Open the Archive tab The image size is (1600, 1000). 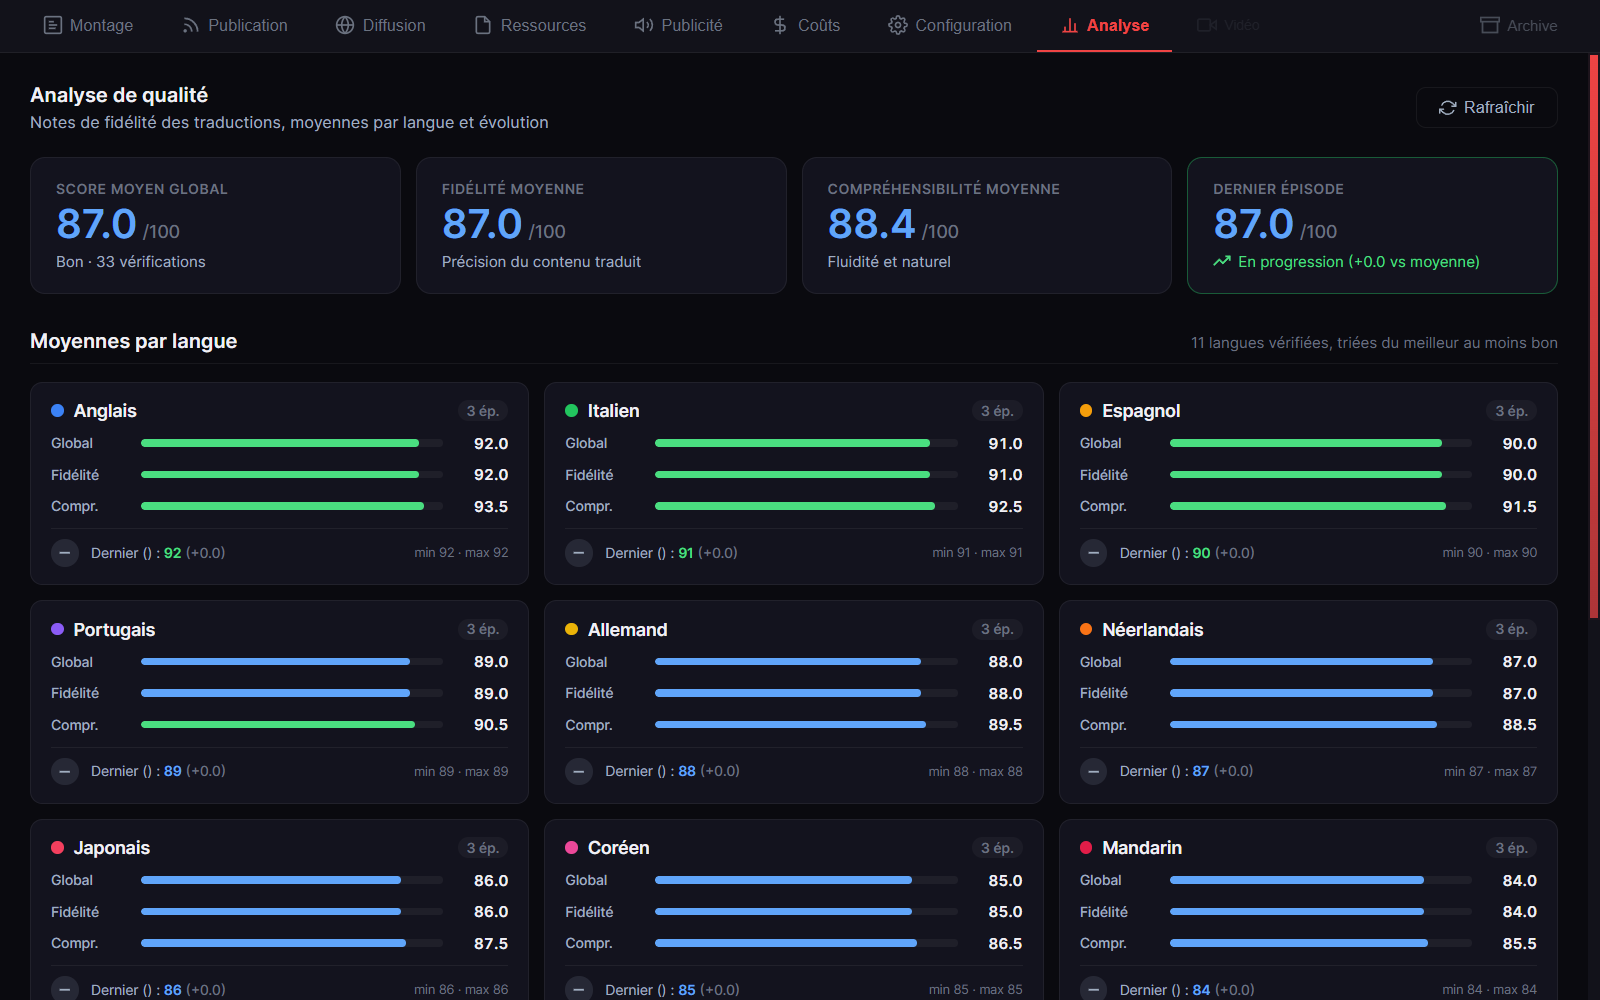1519,25
